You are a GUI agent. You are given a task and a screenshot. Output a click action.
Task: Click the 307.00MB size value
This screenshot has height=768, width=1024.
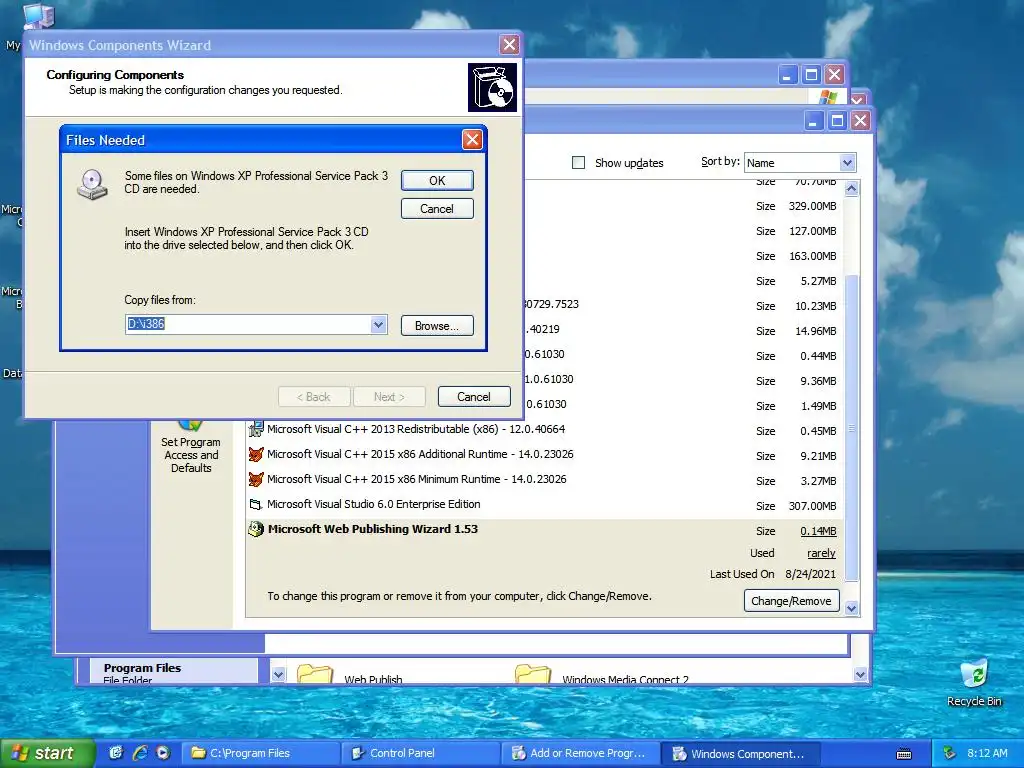pyautogui.click(x=812, y=506)
